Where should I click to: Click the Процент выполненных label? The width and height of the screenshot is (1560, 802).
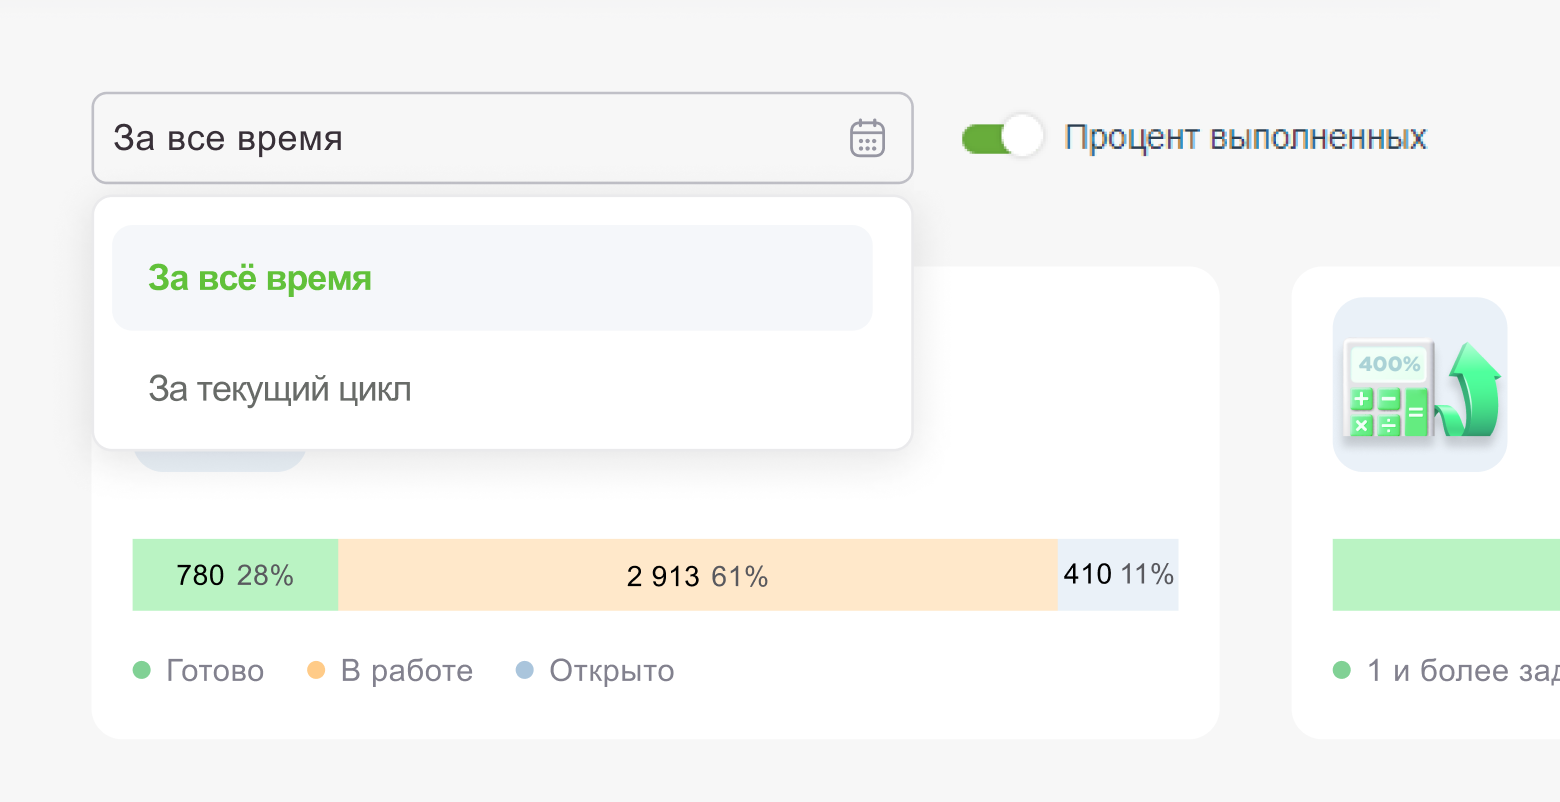tap(1245, 138)
